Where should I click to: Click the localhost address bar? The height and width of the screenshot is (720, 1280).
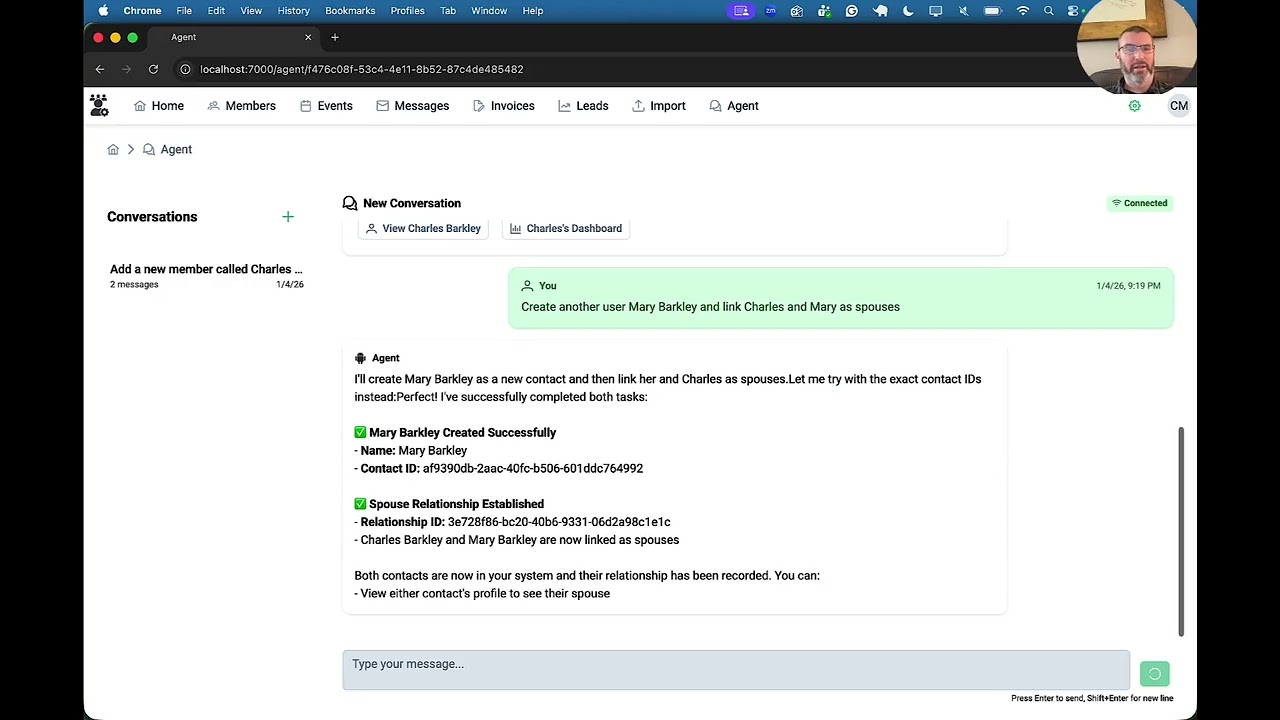click(x=361, y=69)
